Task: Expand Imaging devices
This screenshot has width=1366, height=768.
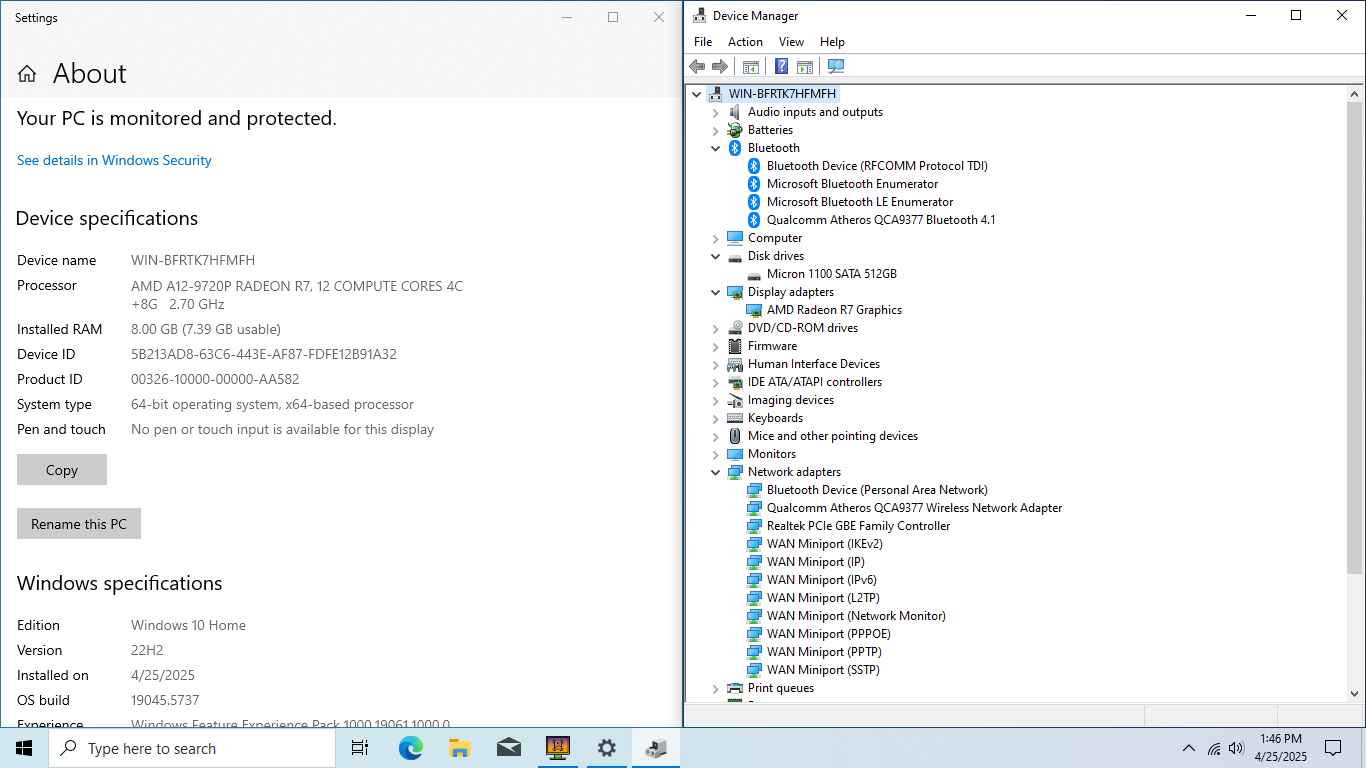Action: click(x=715, y=400)
